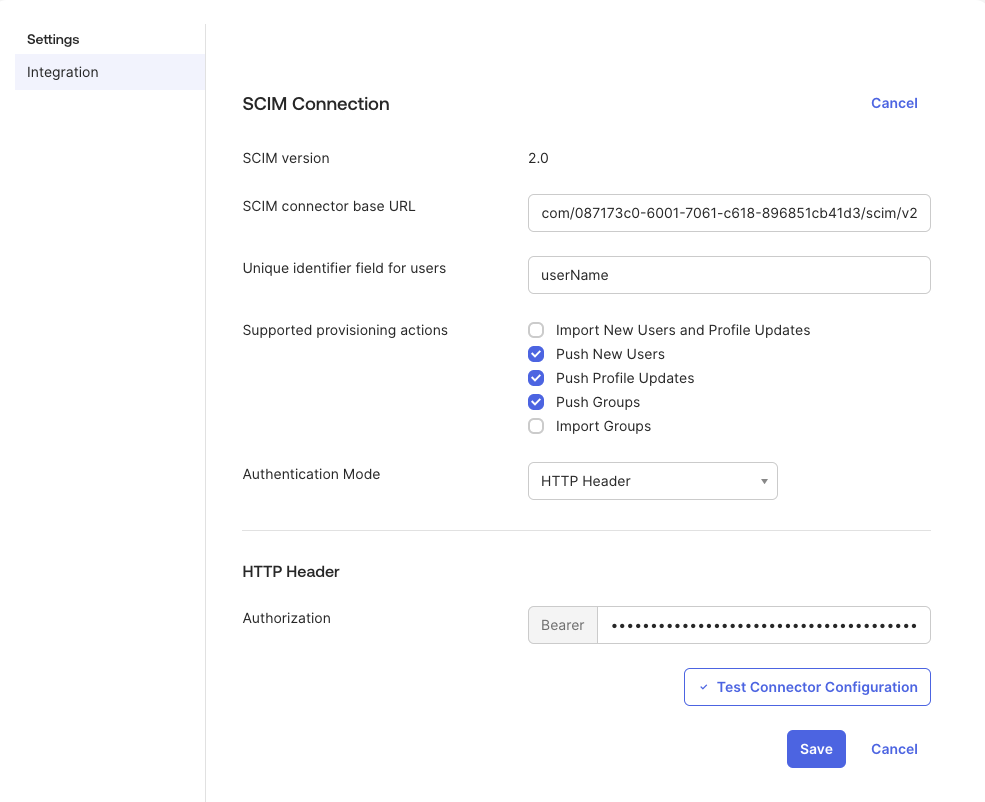Focus the SCIM connector base URL field
Viewport: 985px width, 802px height.
coord(729,213)
